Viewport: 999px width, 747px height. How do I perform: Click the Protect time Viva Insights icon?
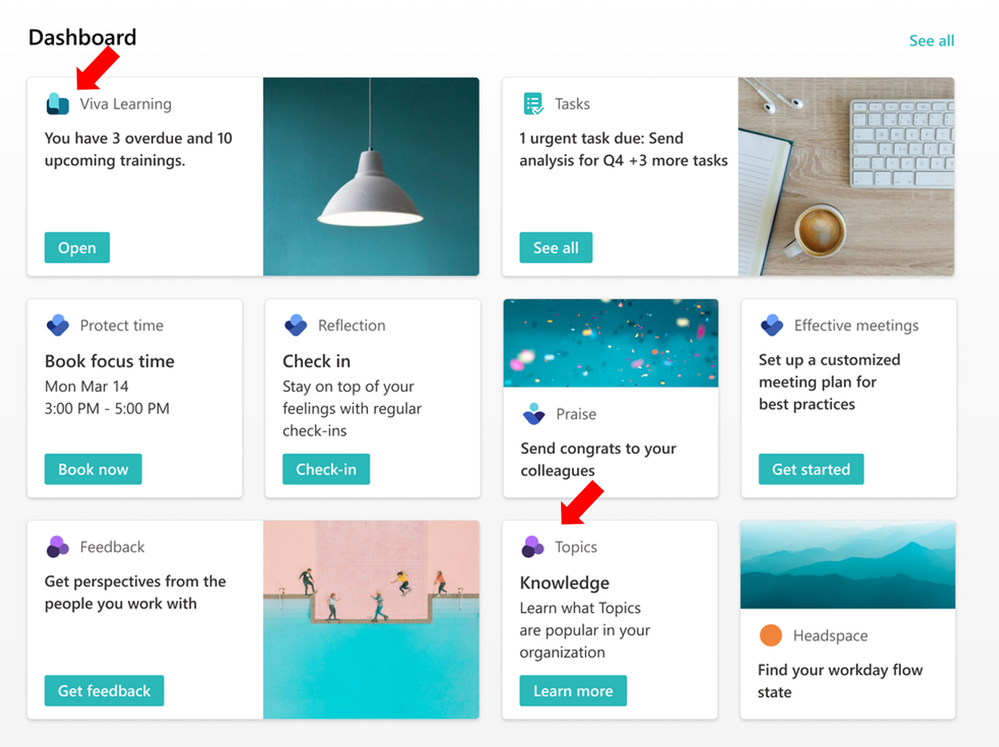[58, 325]
